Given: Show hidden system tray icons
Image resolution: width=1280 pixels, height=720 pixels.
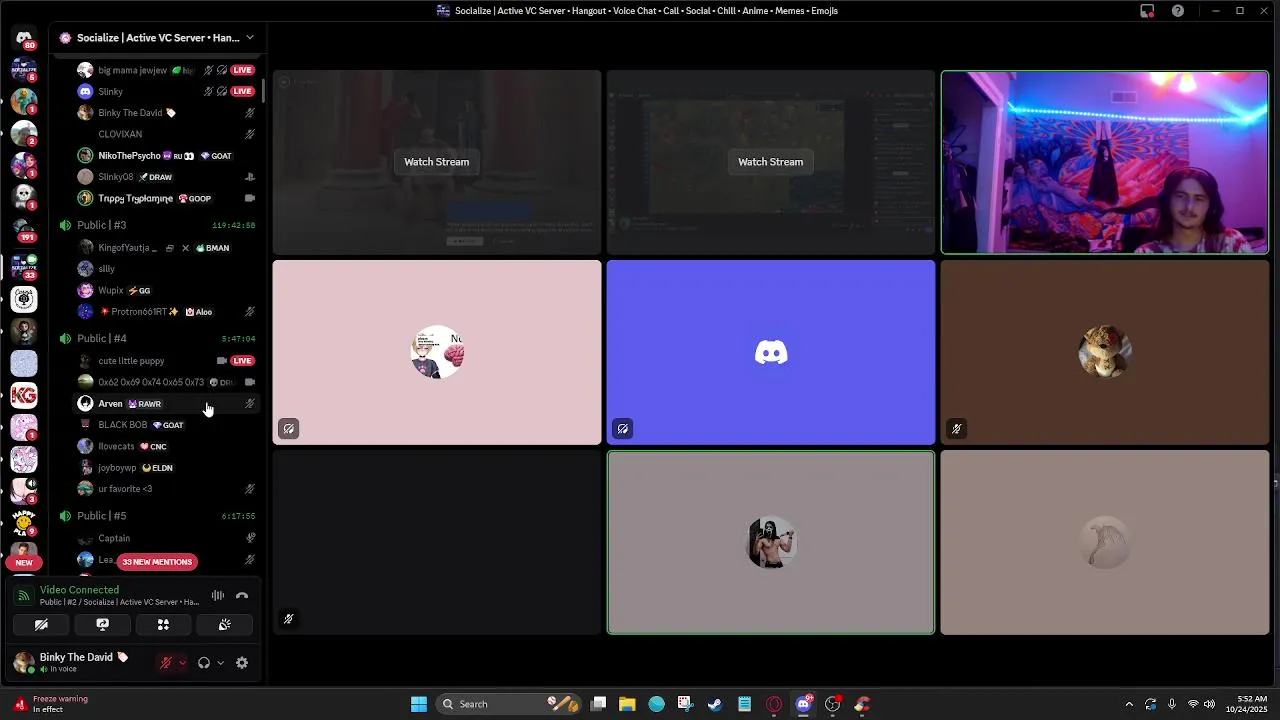Looking at the screenshot, I should tap(1129, 704).
